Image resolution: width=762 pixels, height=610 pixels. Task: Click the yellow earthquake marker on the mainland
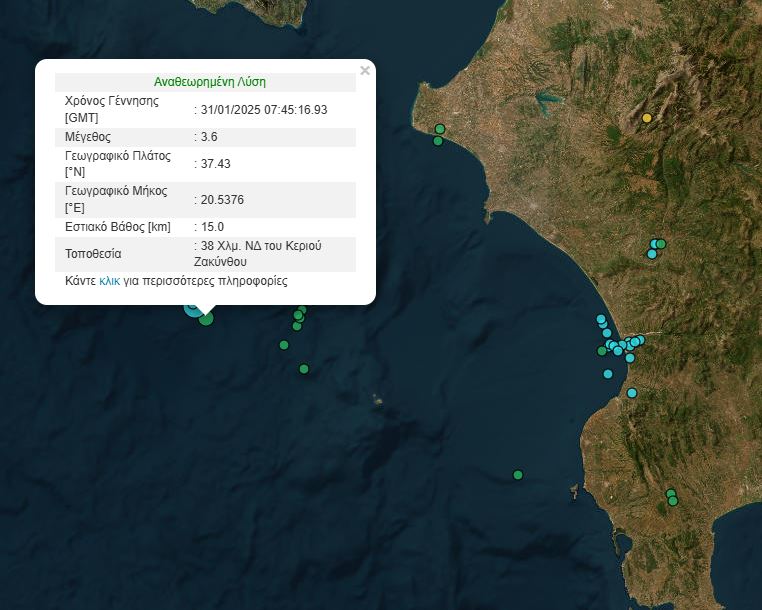pos(647,118)
